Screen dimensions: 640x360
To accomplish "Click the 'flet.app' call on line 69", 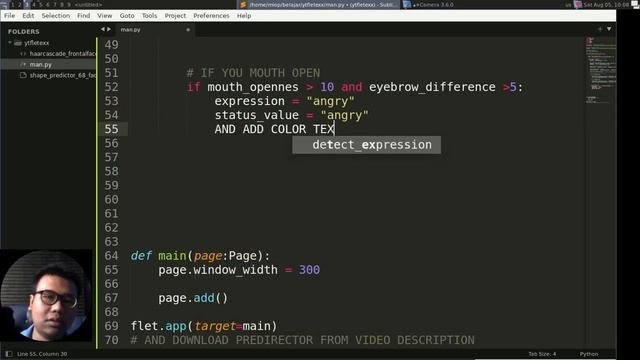I will coord(204,326).
